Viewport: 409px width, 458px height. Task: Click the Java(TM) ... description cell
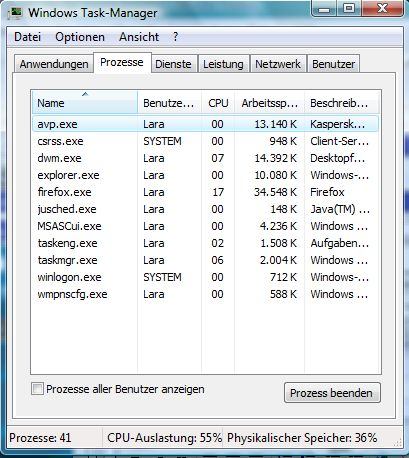tap(340, 209)
